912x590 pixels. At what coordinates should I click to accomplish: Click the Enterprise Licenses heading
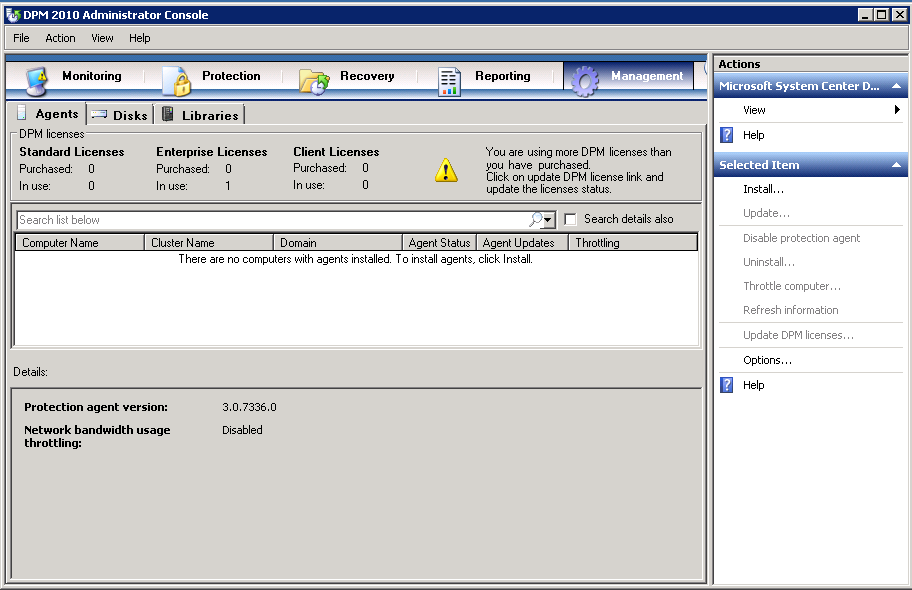[212, 152]
